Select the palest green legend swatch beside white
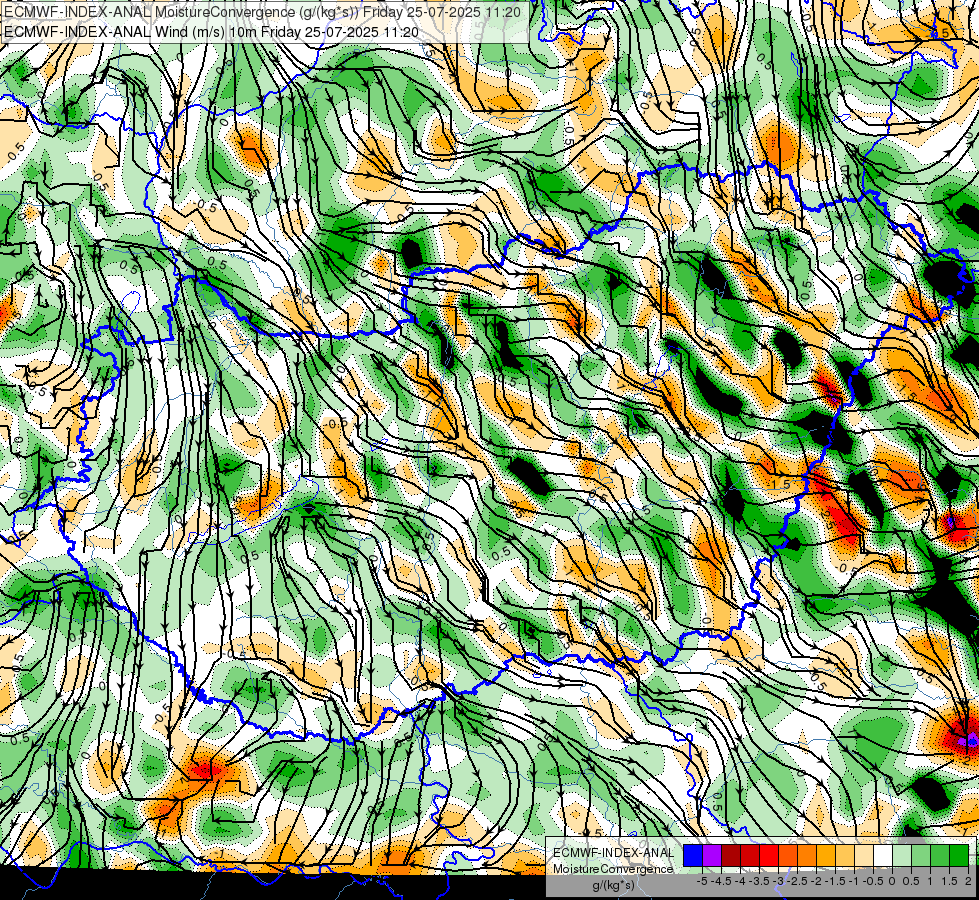Viewport: 979px width, 900px height. (x=902, y=856)
